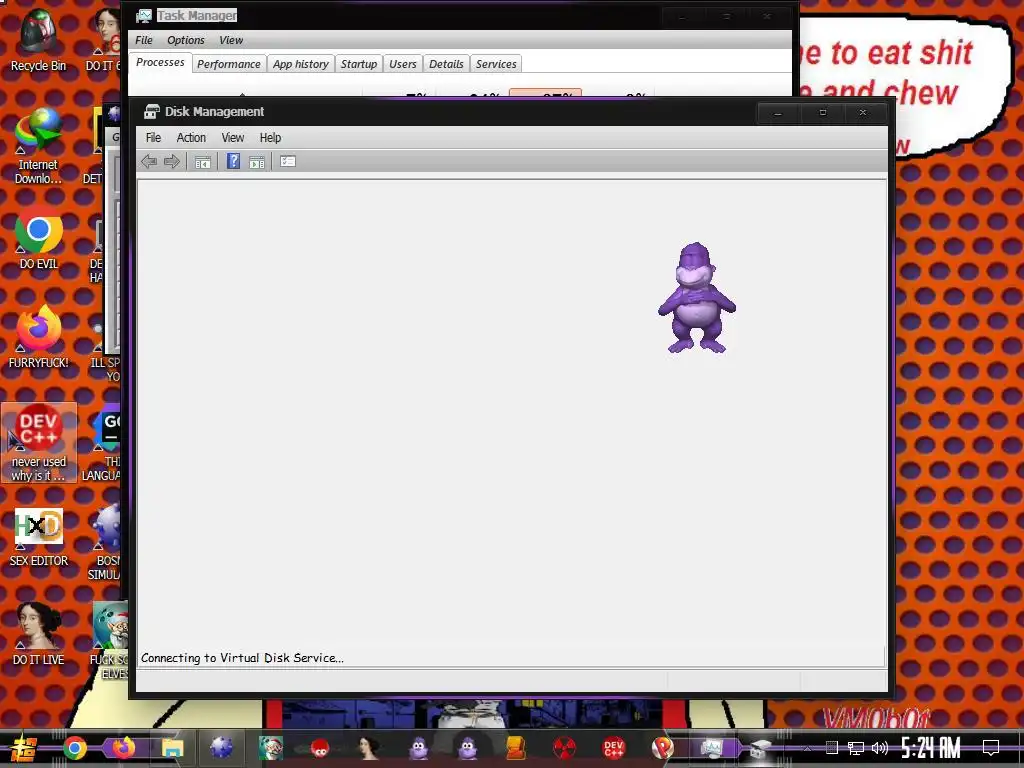1024x768 pixels.
Task: Click the red P taskbar icon
Action: coord(662,748)
